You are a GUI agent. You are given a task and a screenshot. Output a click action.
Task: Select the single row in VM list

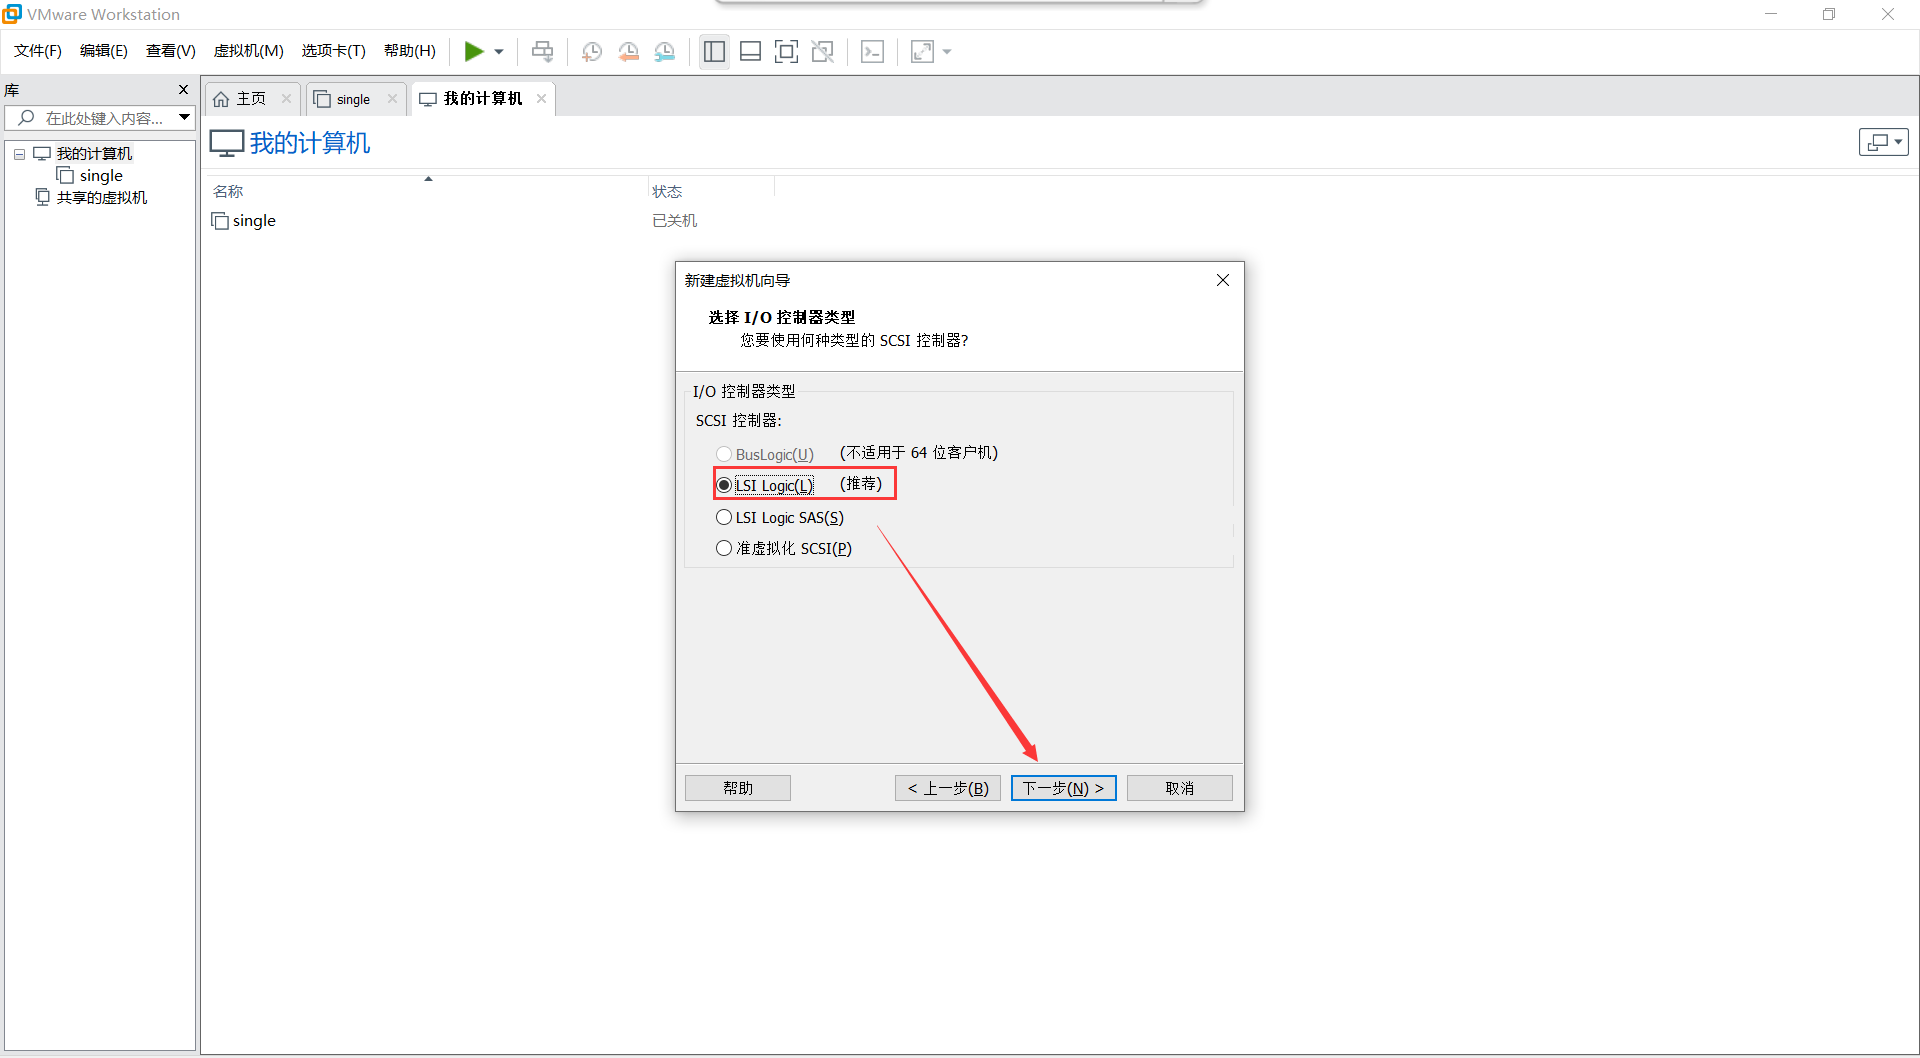click(x=254, y=221)
